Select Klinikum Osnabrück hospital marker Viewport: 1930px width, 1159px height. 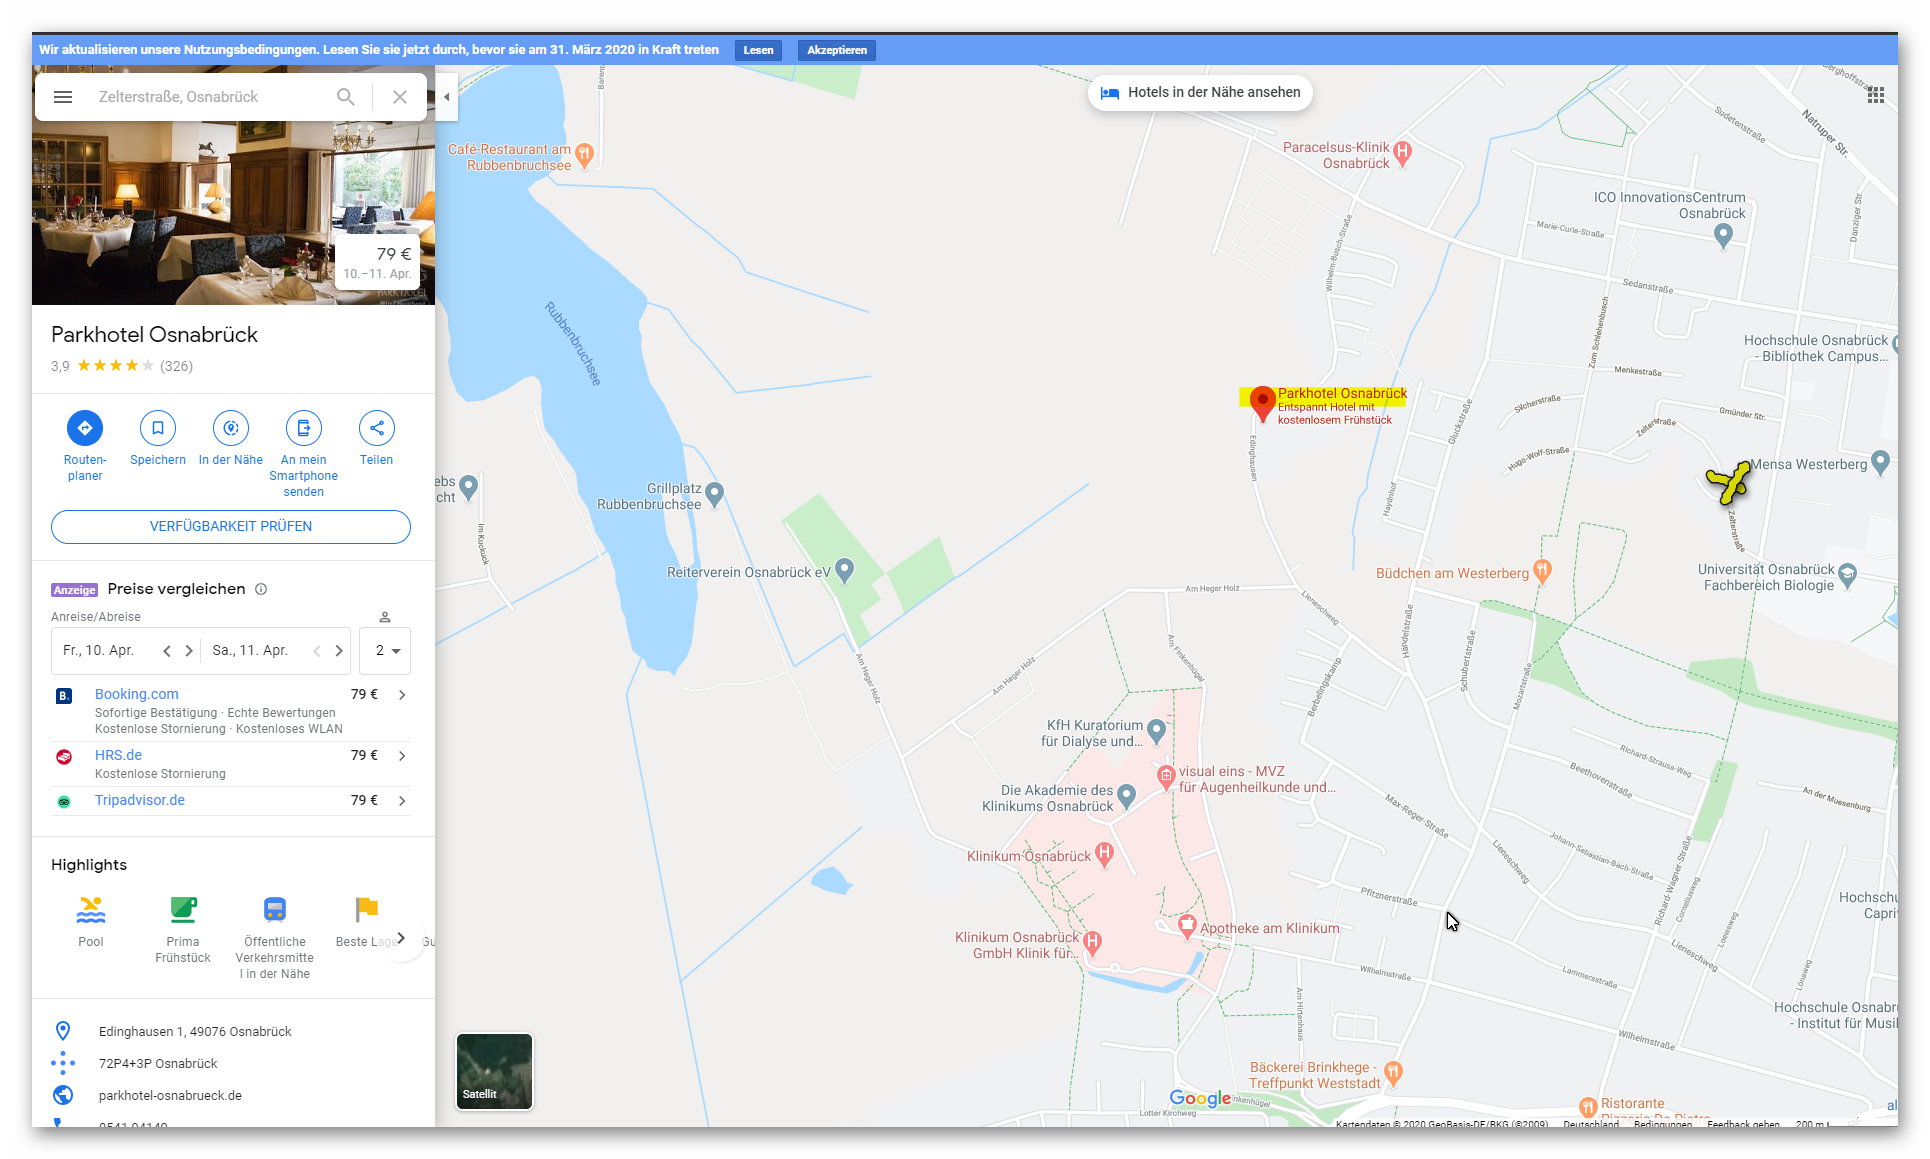[x=1104, y=854]
